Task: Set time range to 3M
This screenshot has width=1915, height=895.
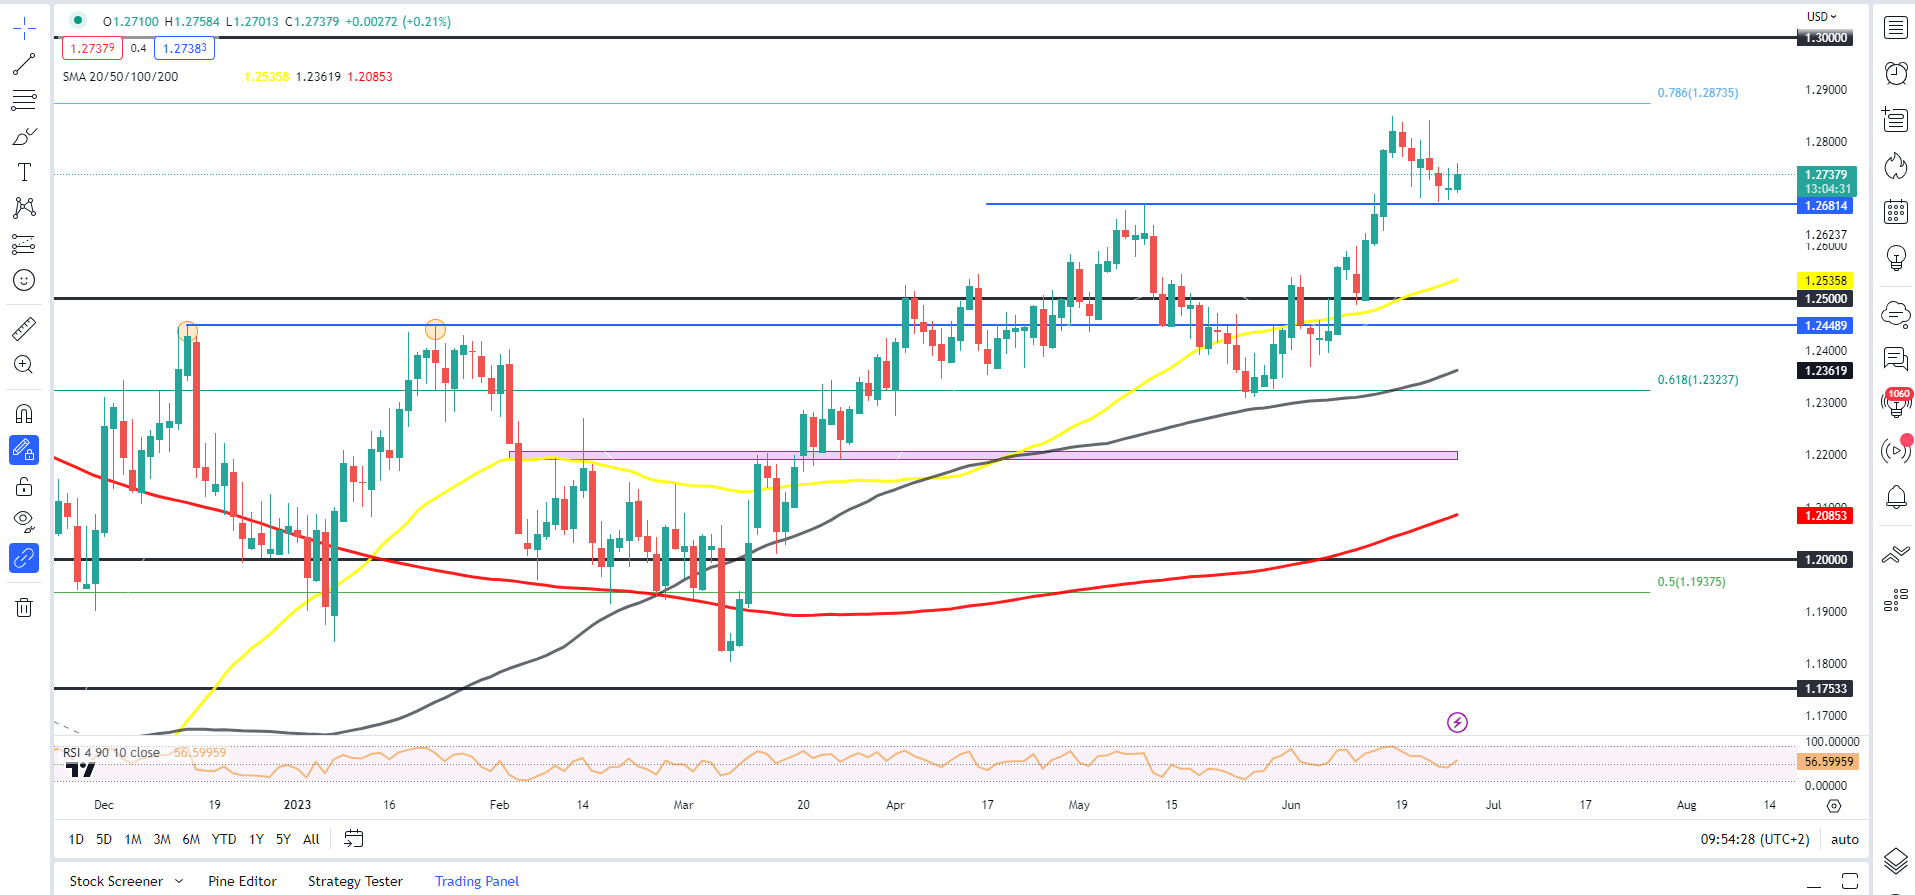Action: 162,839
